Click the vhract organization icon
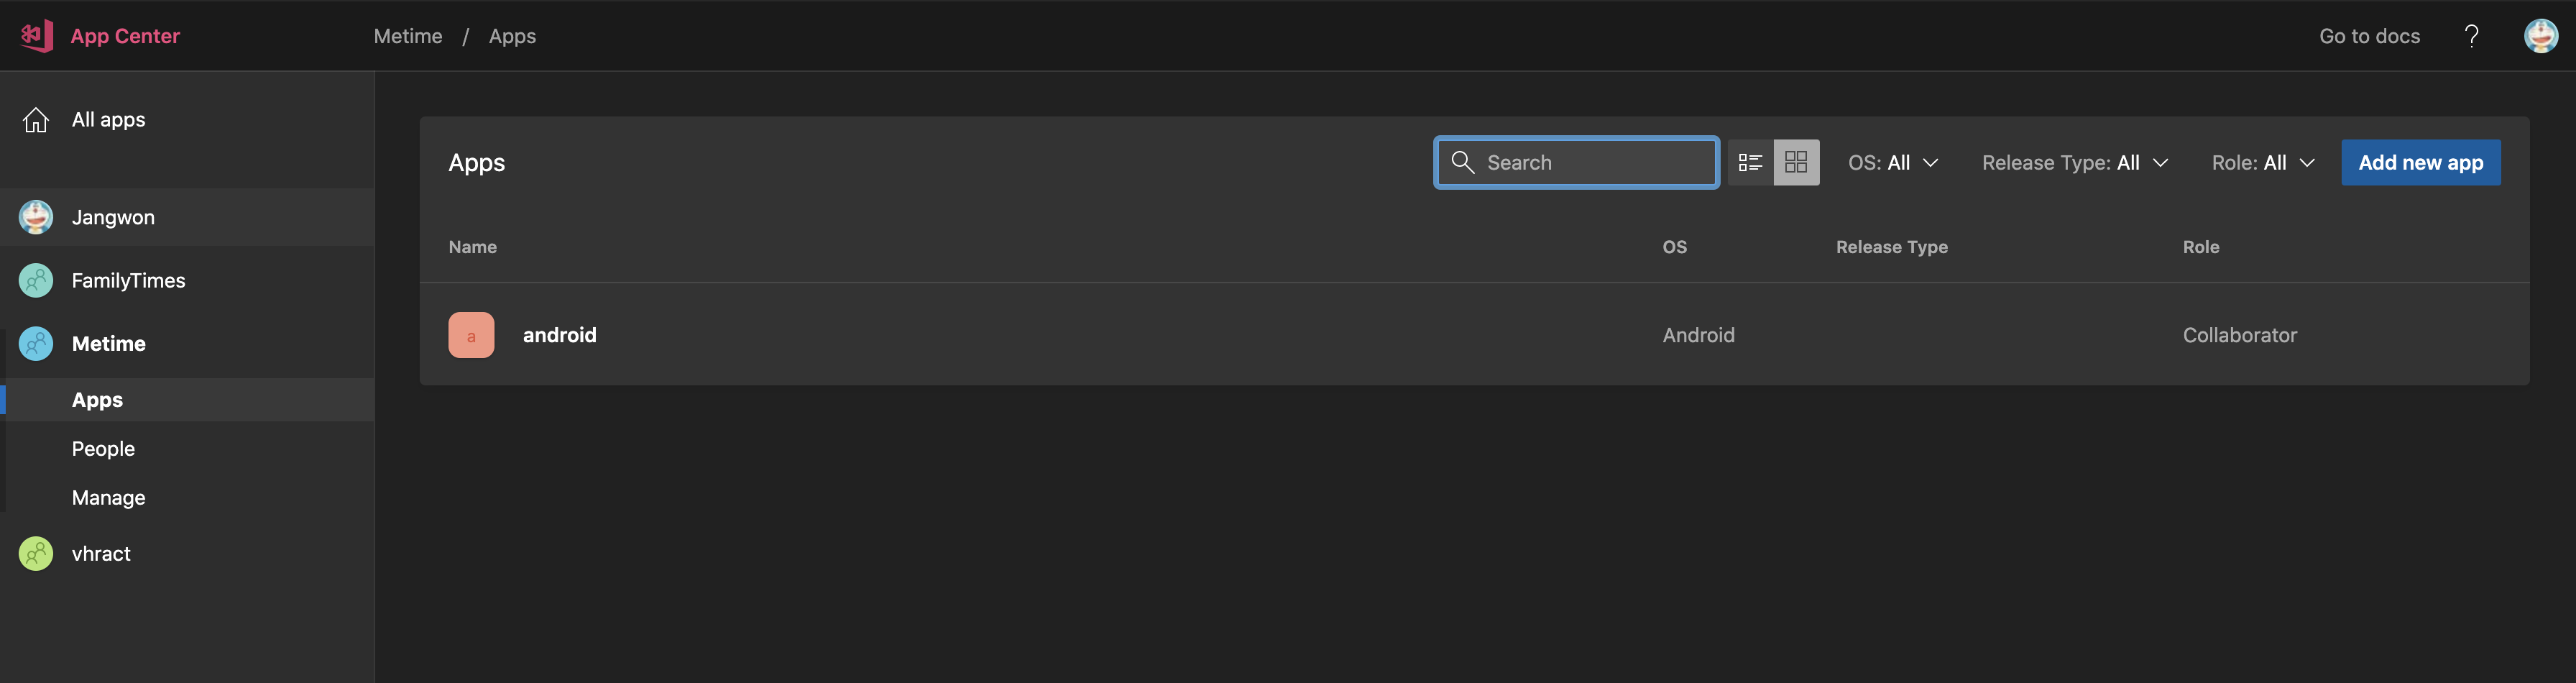 pyautogui.click(x=36, y=553)
